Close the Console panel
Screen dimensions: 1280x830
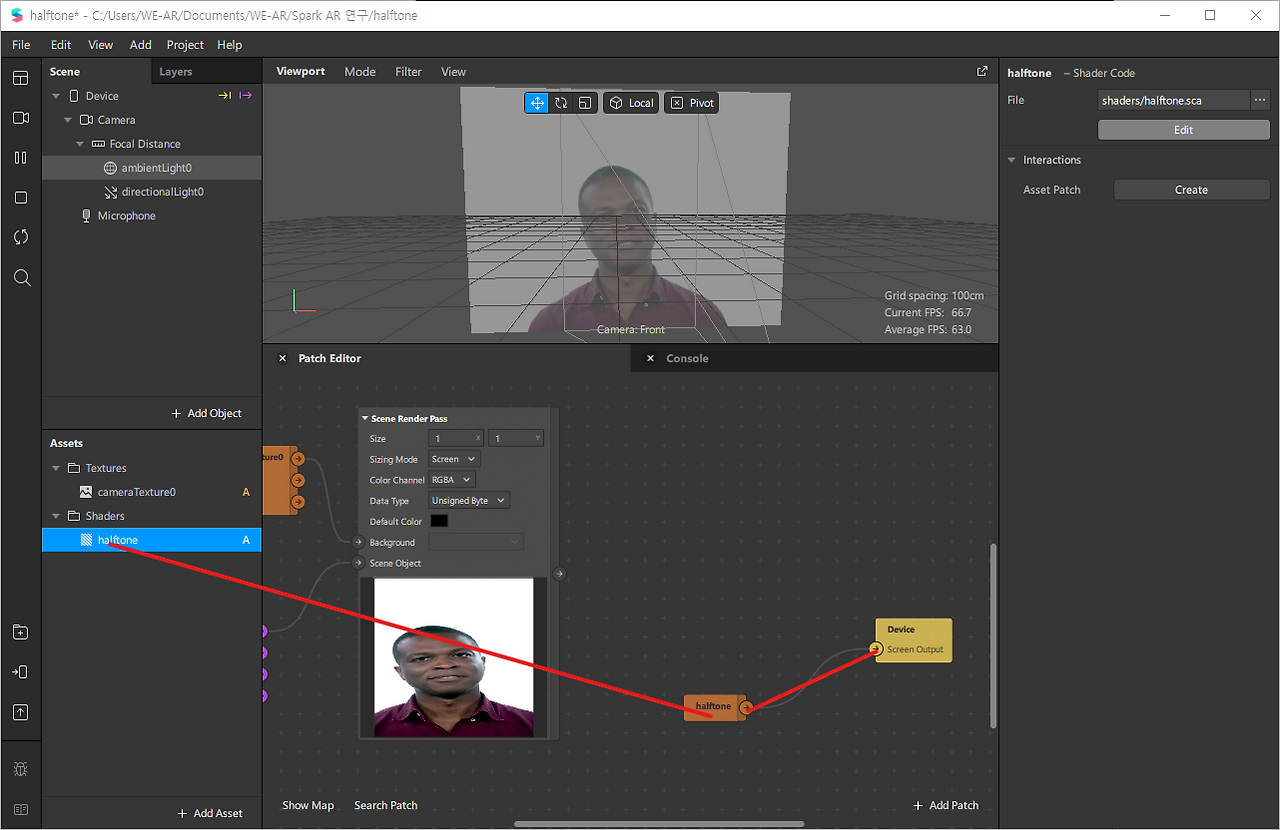(x=650, y=358)
